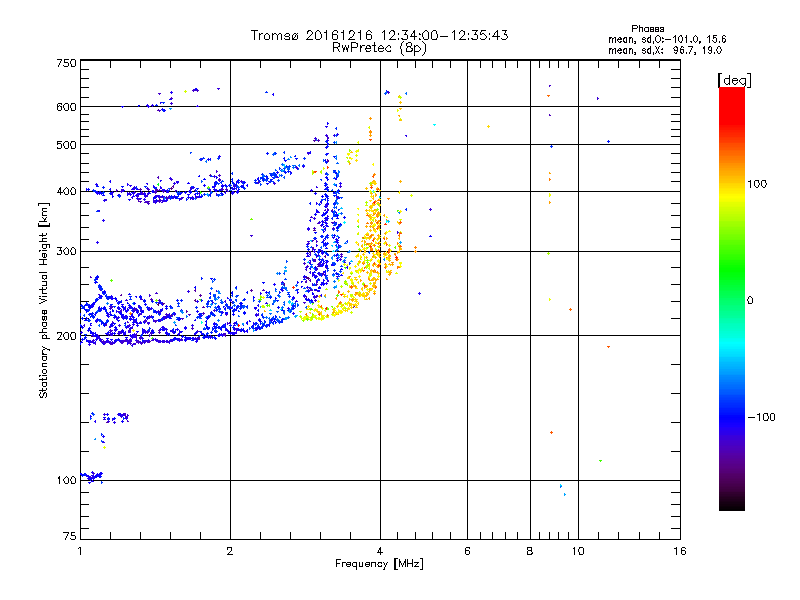
Task: Click x-axis tick label '10'
Action: click(x=578, y=551)
